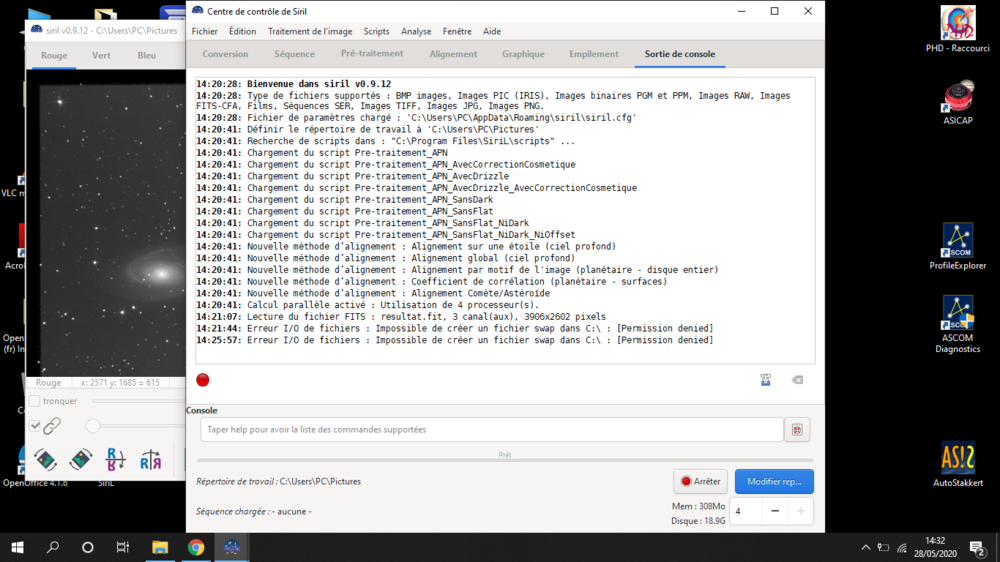Image resolution: width=1000 pixels, height=562 pixels.
Task: Click the Modifier rep... button
Action: (774, 482)
